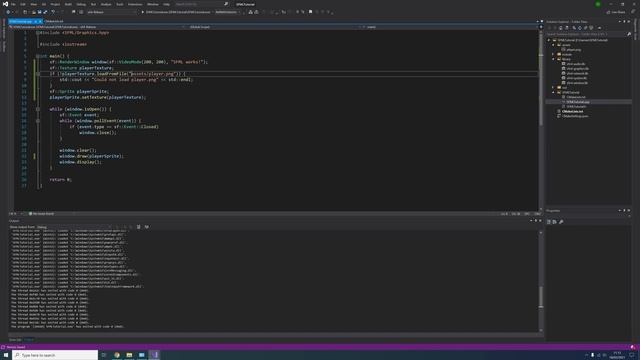The height and width of the screenshot is (360, 640).
Task: Expand the include folder in tree
Action: 554,54
